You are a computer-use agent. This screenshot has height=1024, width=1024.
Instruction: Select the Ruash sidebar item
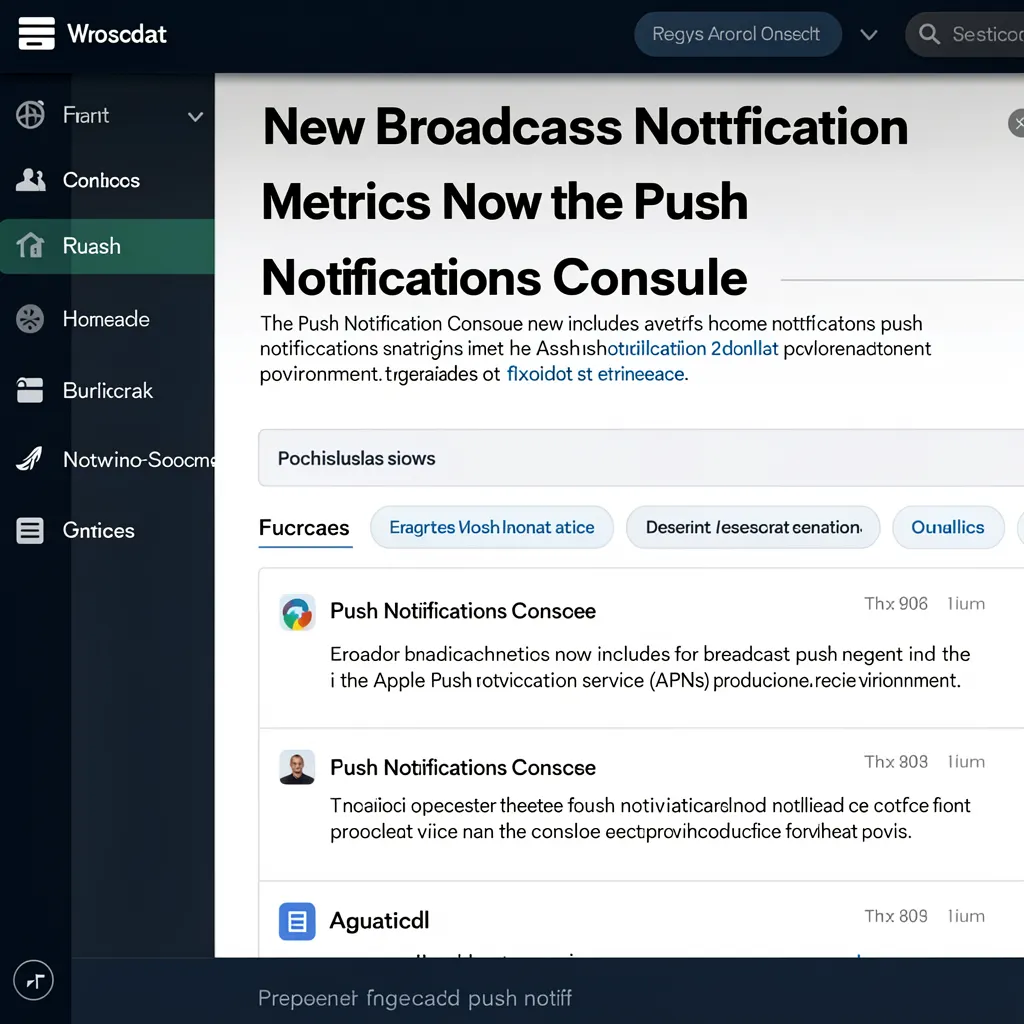point(107,246)
